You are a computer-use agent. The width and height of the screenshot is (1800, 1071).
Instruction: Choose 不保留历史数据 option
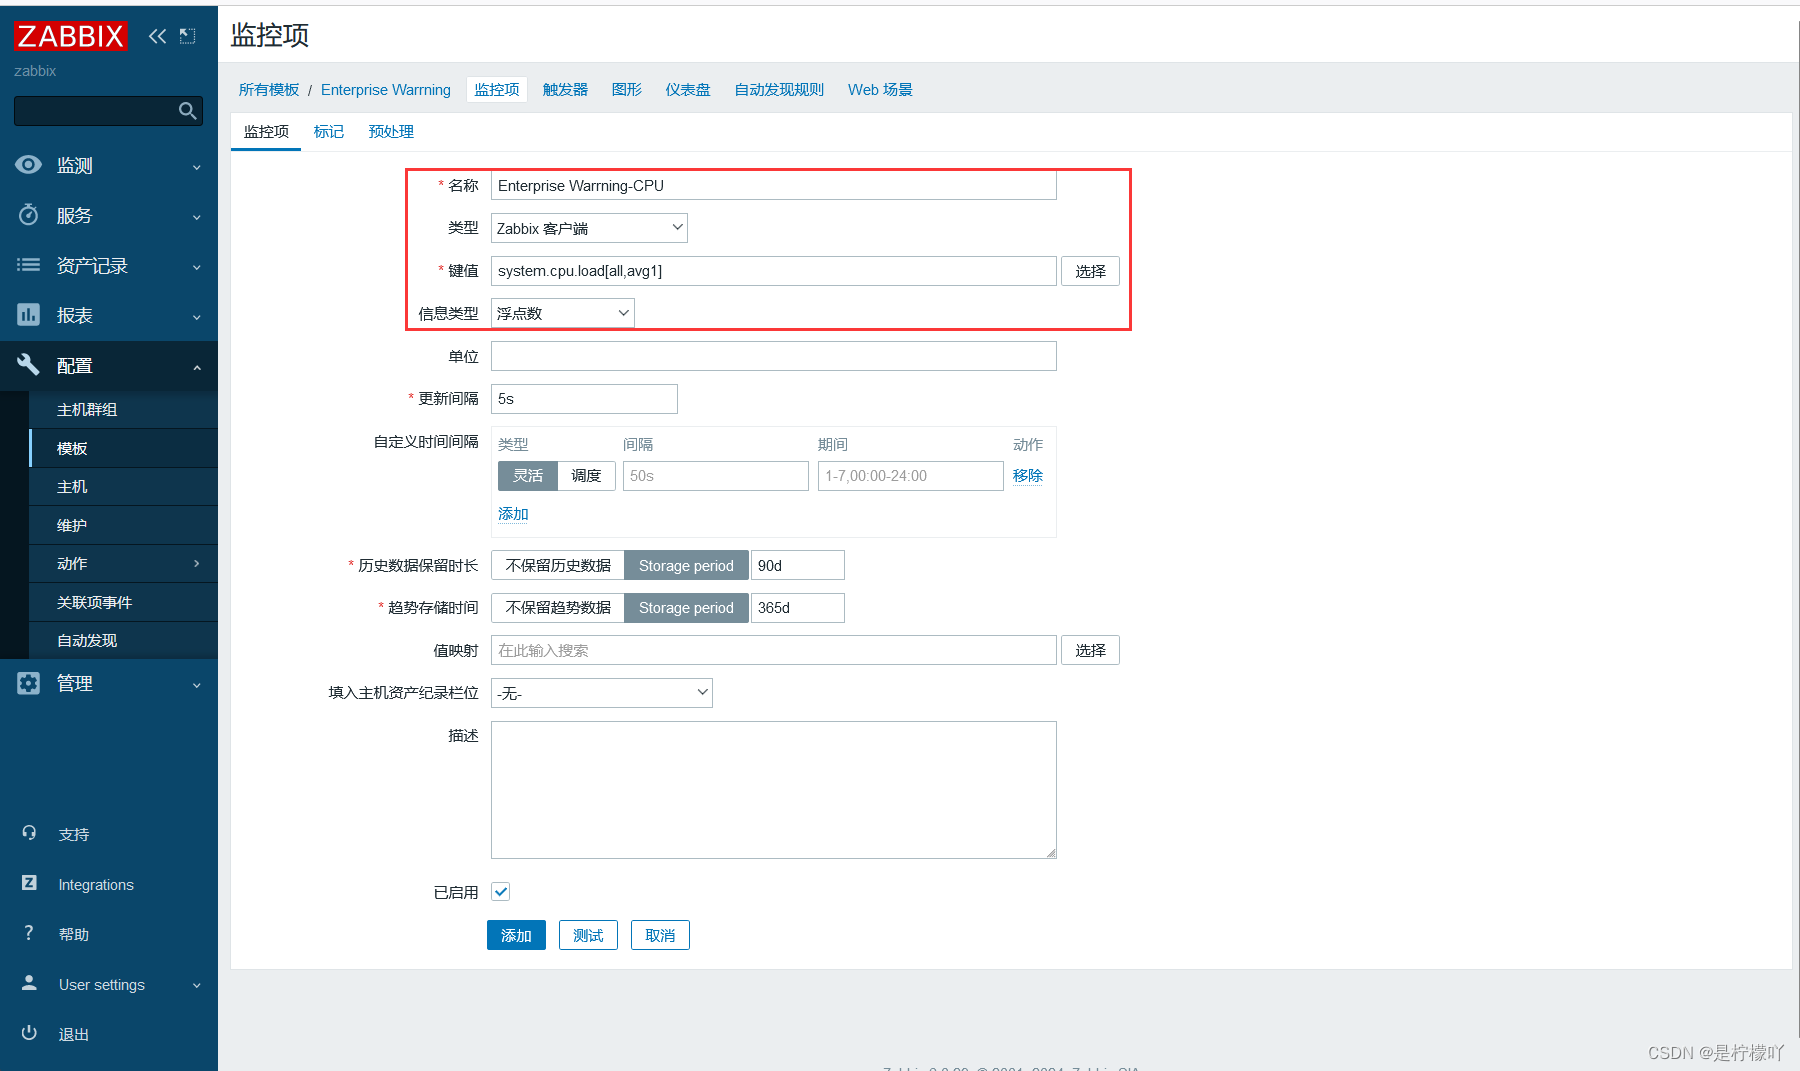(558, 566)
